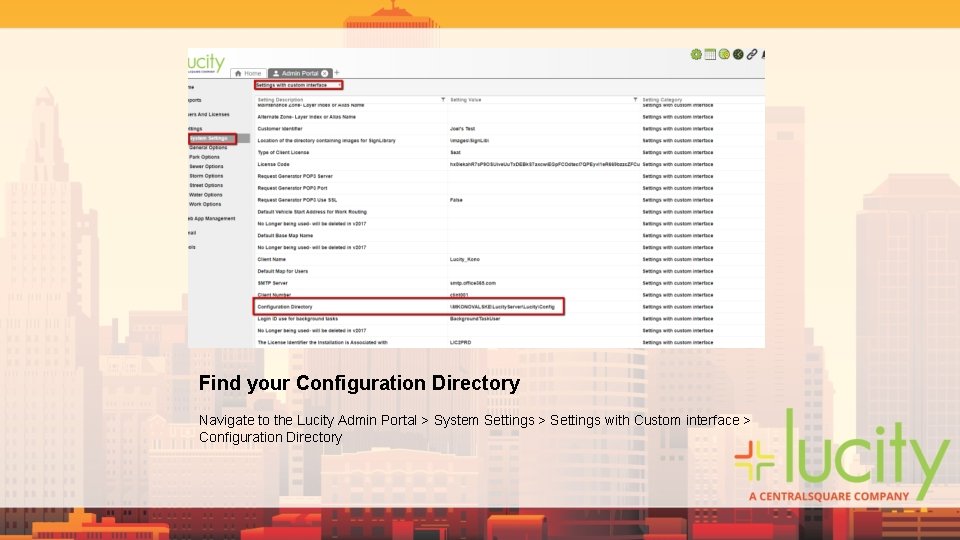The width and height of the screenshot is (960, 540).
Task: Click the light green round toolbar icon
Action: pyautogui.click(x=724, y=54)
